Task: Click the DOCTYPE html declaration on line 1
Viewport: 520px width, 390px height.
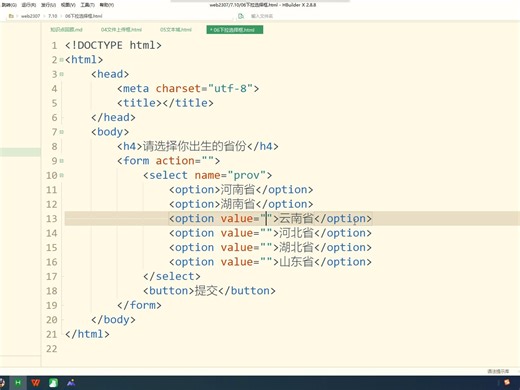Action: pos(113,45)
